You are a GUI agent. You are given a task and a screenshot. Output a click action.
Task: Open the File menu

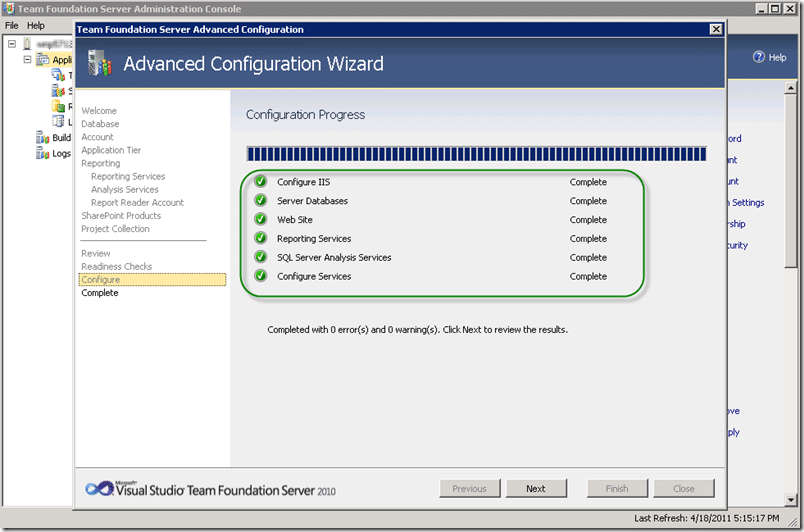12,25
